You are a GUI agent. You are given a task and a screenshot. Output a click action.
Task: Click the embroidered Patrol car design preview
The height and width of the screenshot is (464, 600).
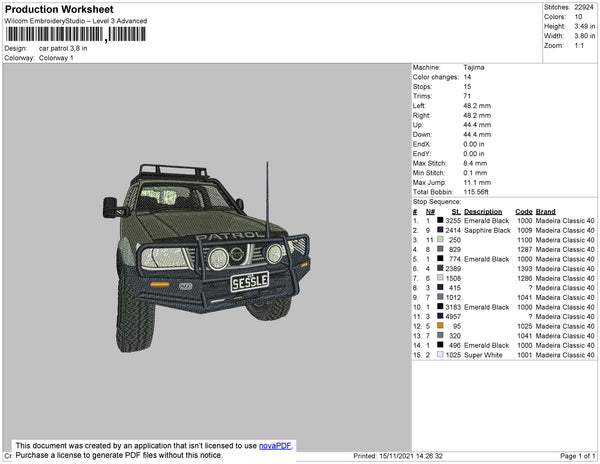207,256
